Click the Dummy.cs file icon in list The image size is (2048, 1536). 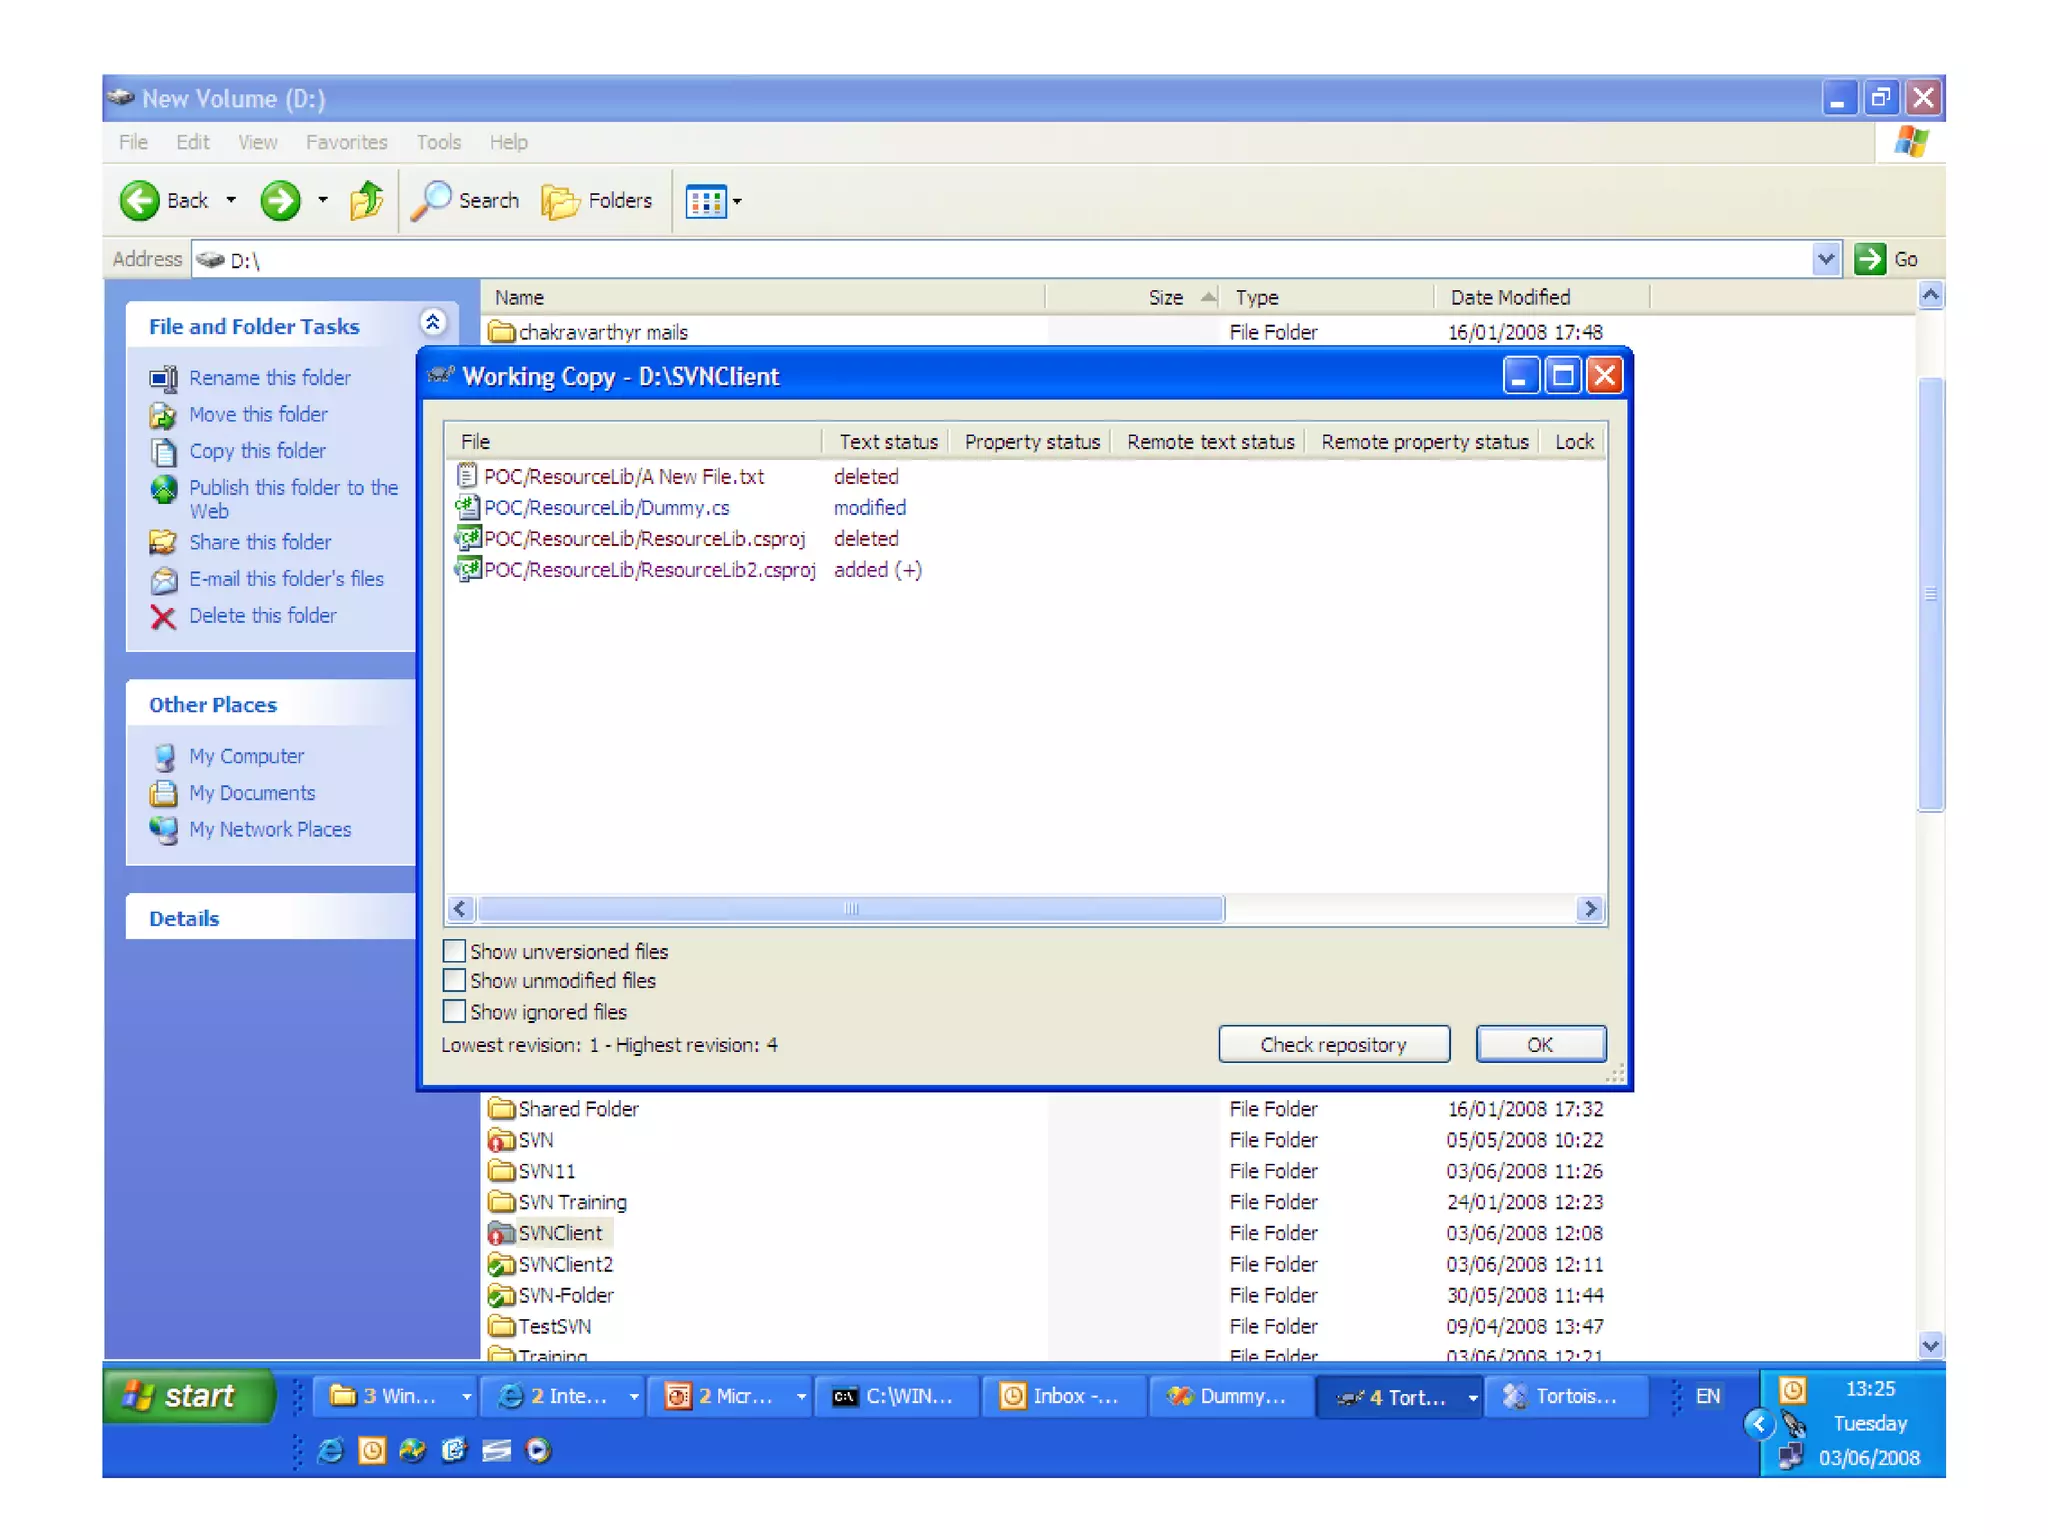point(467,507)
